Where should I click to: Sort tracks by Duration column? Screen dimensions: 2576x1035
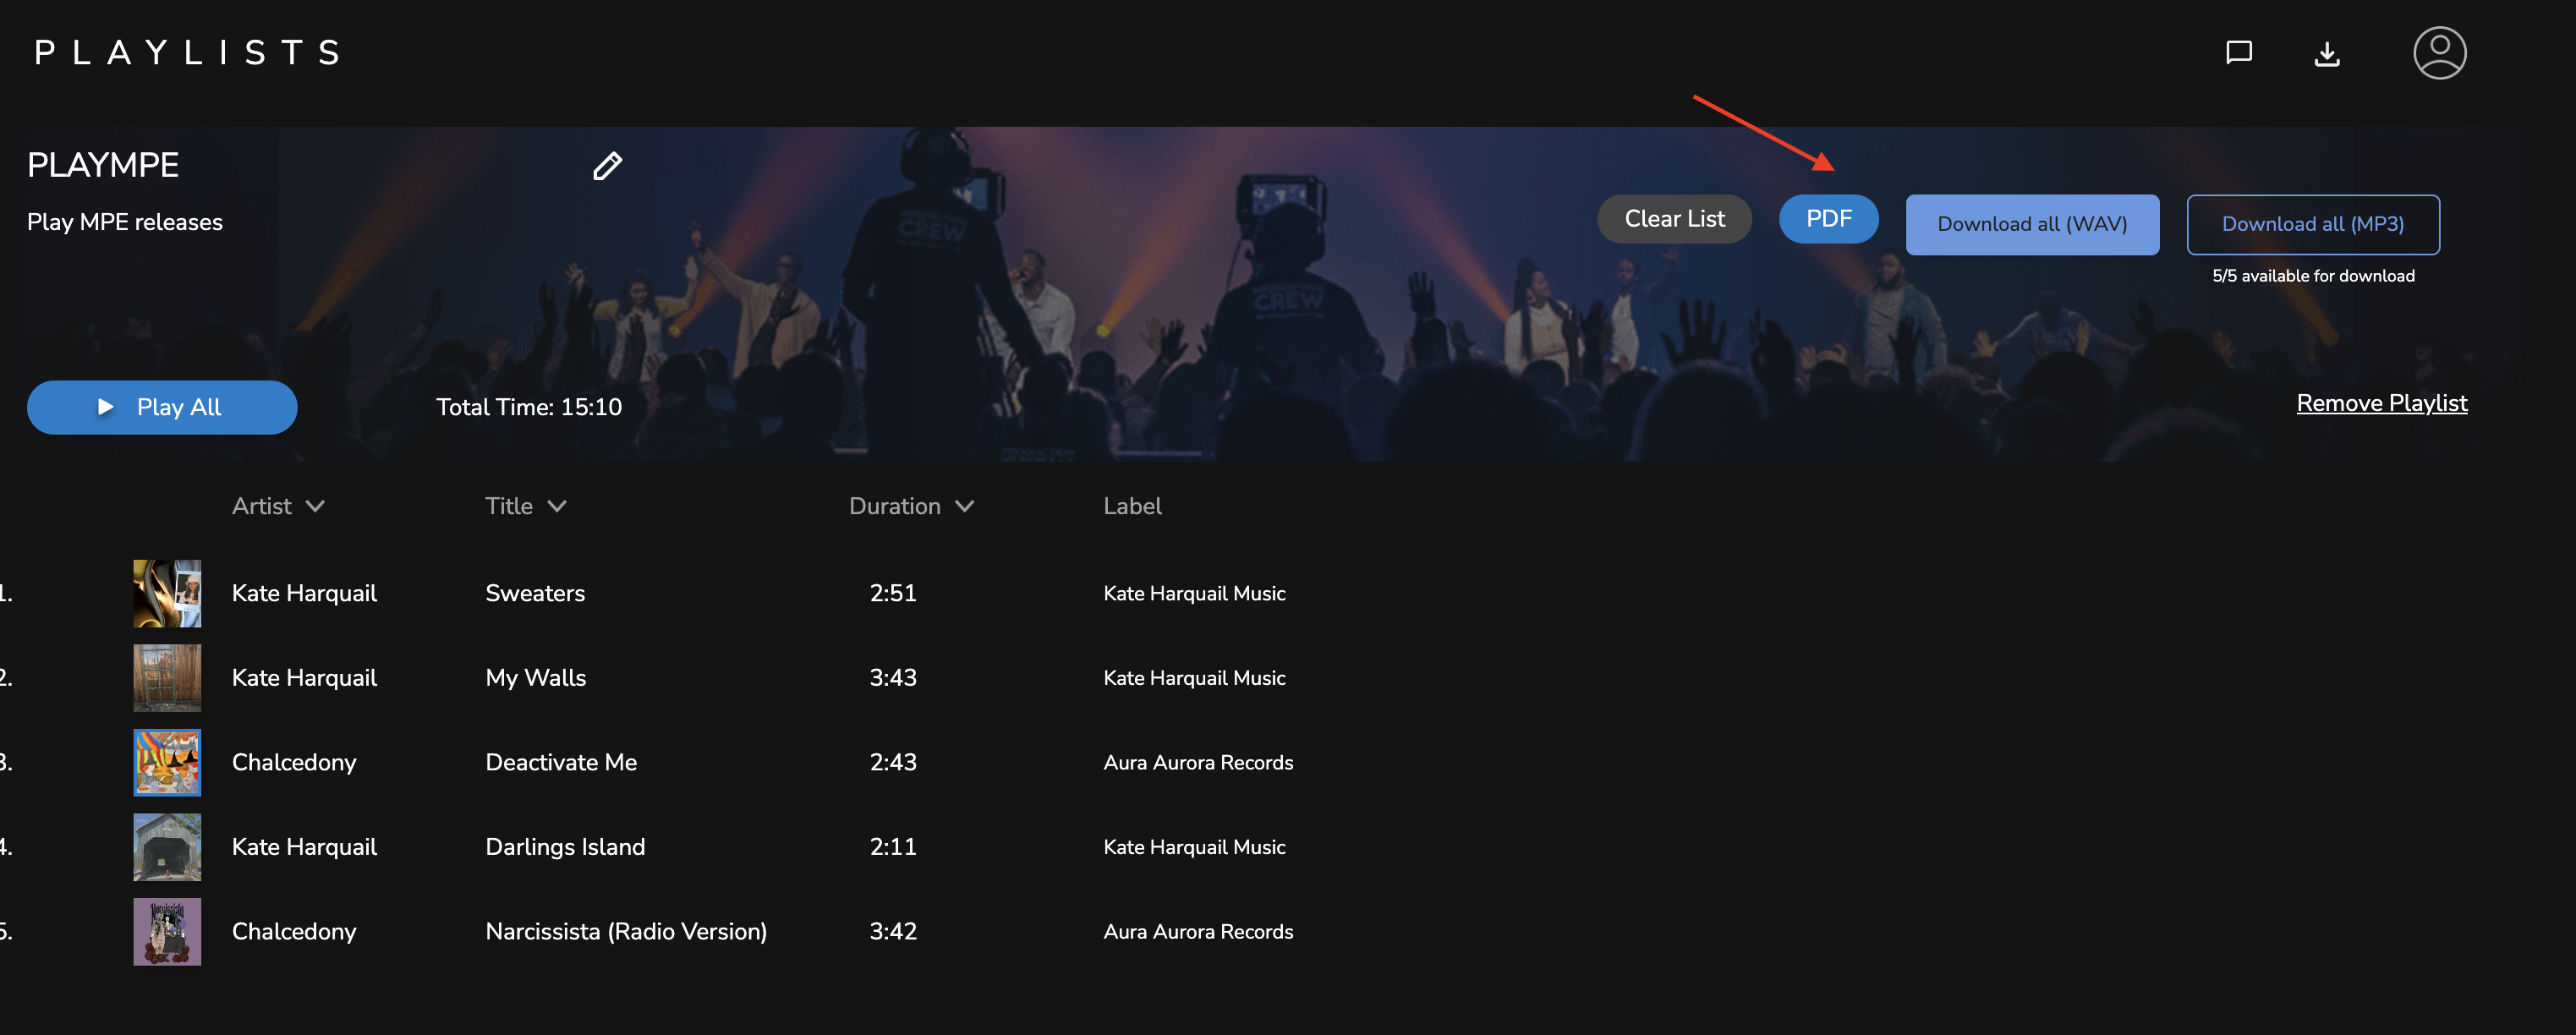(911, 506)
